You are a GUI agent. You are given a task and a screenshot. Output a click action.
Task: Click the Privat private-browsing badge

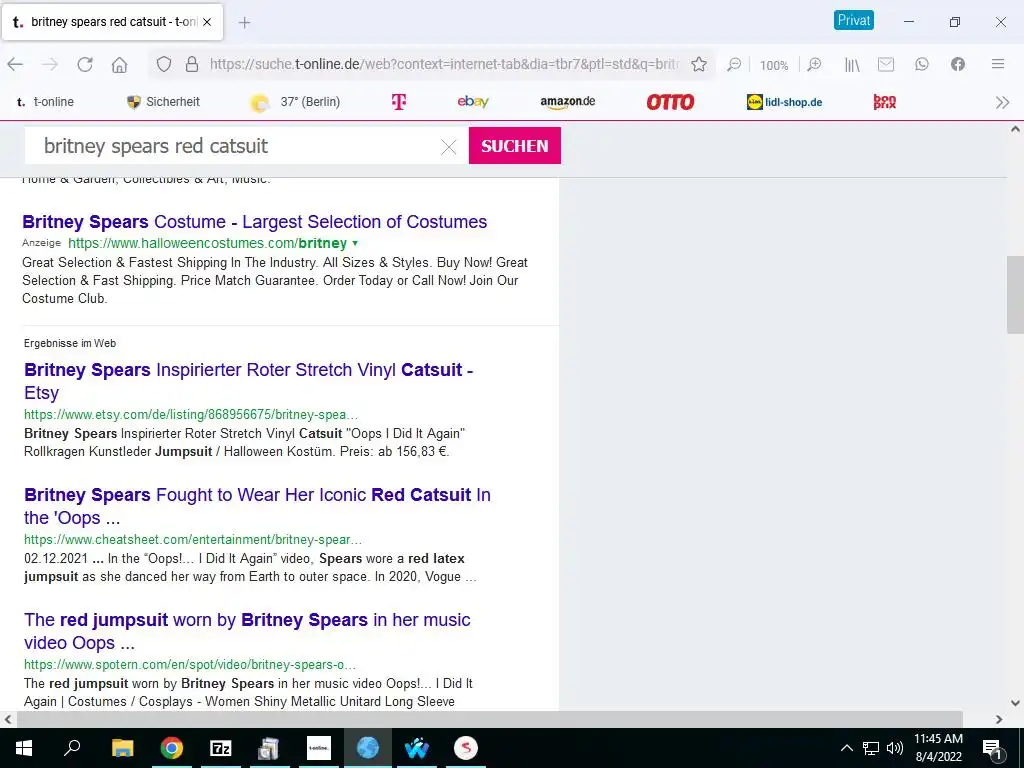pyautogui.click(x=854, y=20)
